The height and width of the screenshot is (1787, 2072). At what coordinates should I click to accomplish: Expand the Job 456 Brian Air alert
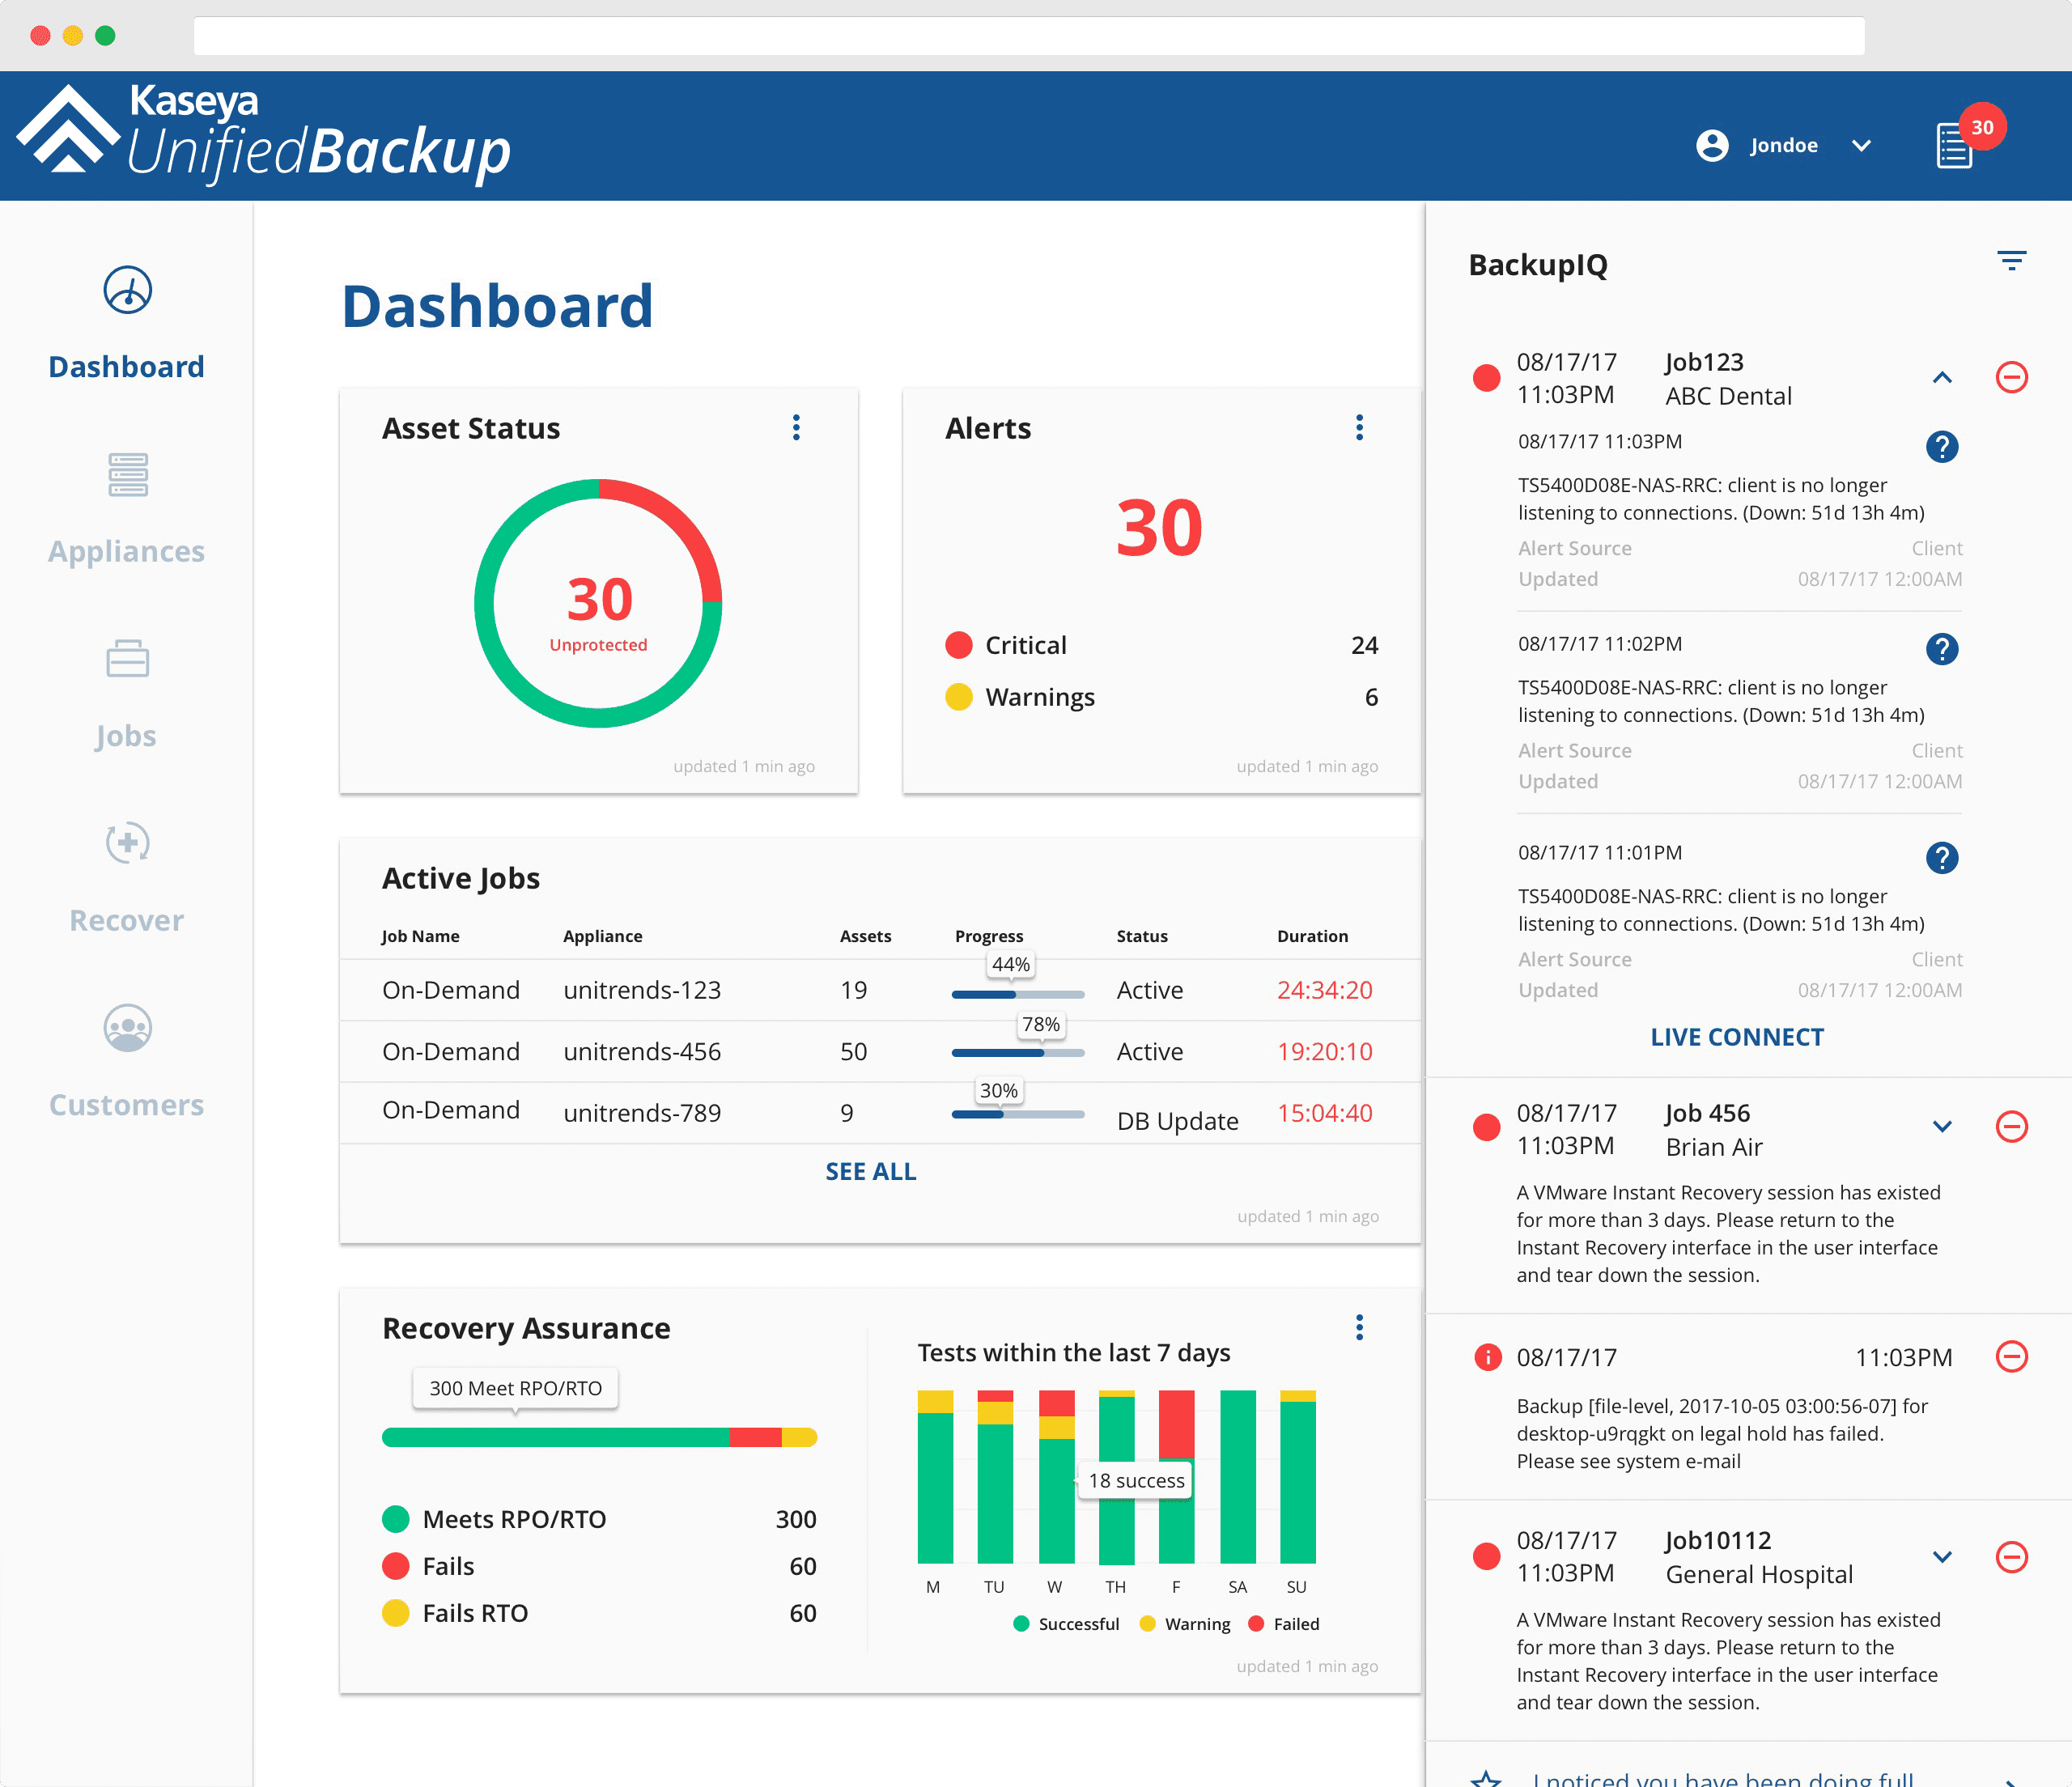(1941, 1127)
